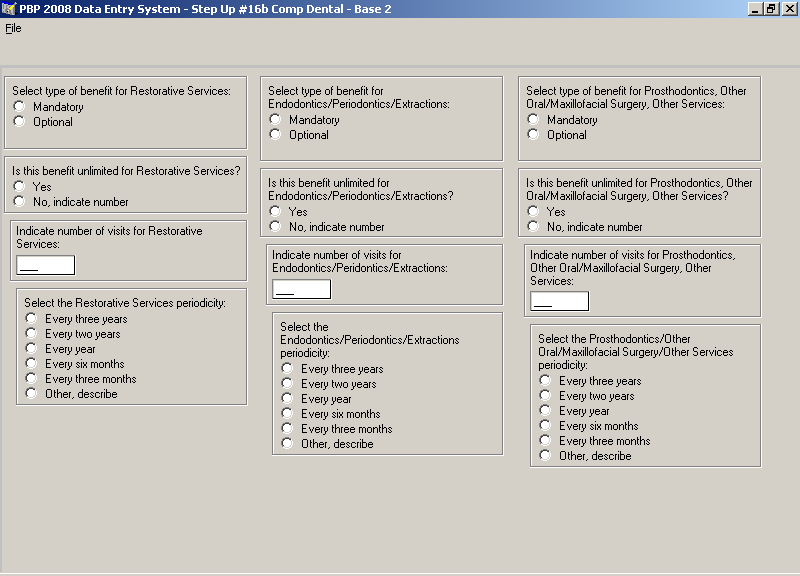The image size is (800, 576).
Task: Select Every six months for Prosthodontics periodicity
Action: click(x=546, y=425)
